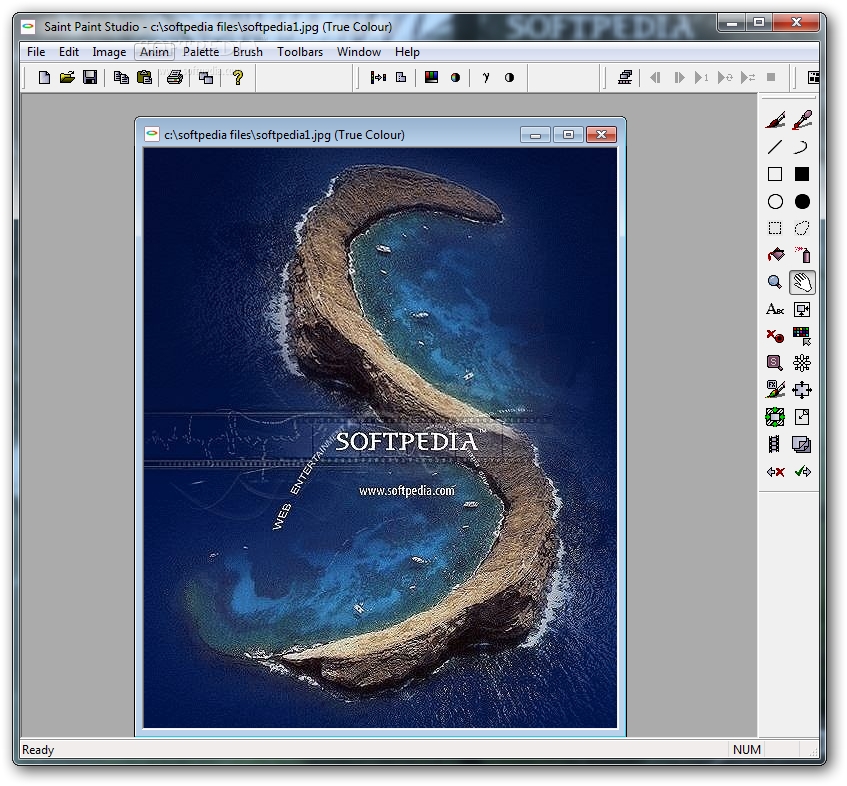Screen dimensions: 847x786
Task: Create a new image with the New icon
Action: pyautogui.click(x=44, y=77)
